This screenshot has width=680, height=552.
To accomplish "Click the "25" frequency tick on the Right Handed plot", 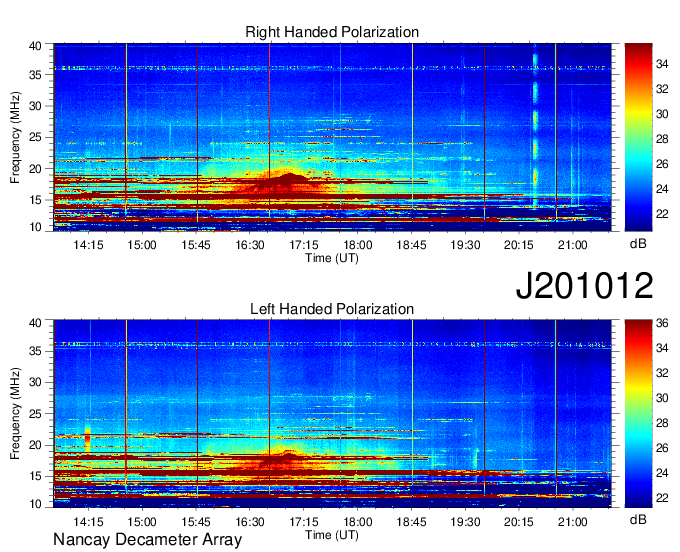I will click(x=35, y=137).
